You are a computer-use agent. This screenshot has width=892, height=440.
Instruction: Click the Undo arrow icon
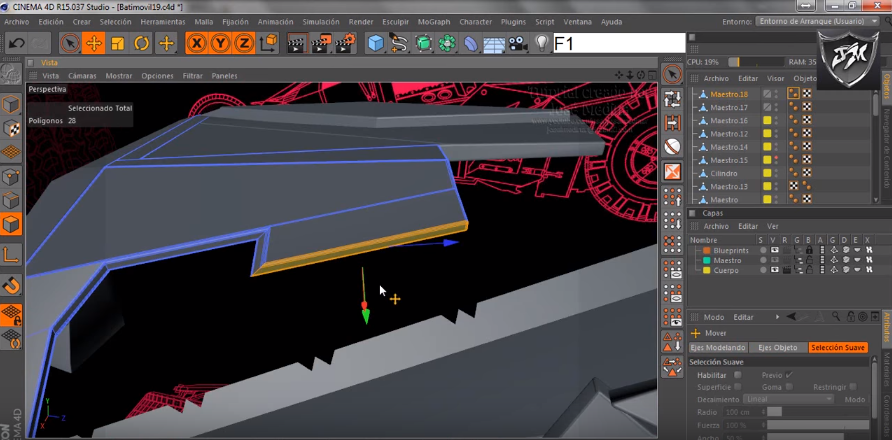pyautogui.click(x=16, y=43)
